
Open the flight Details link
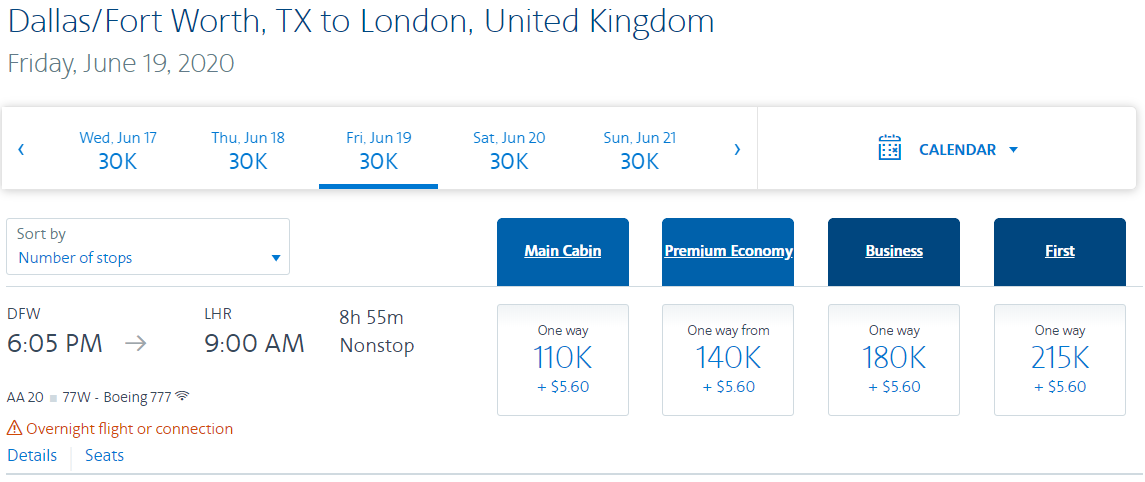32,456
